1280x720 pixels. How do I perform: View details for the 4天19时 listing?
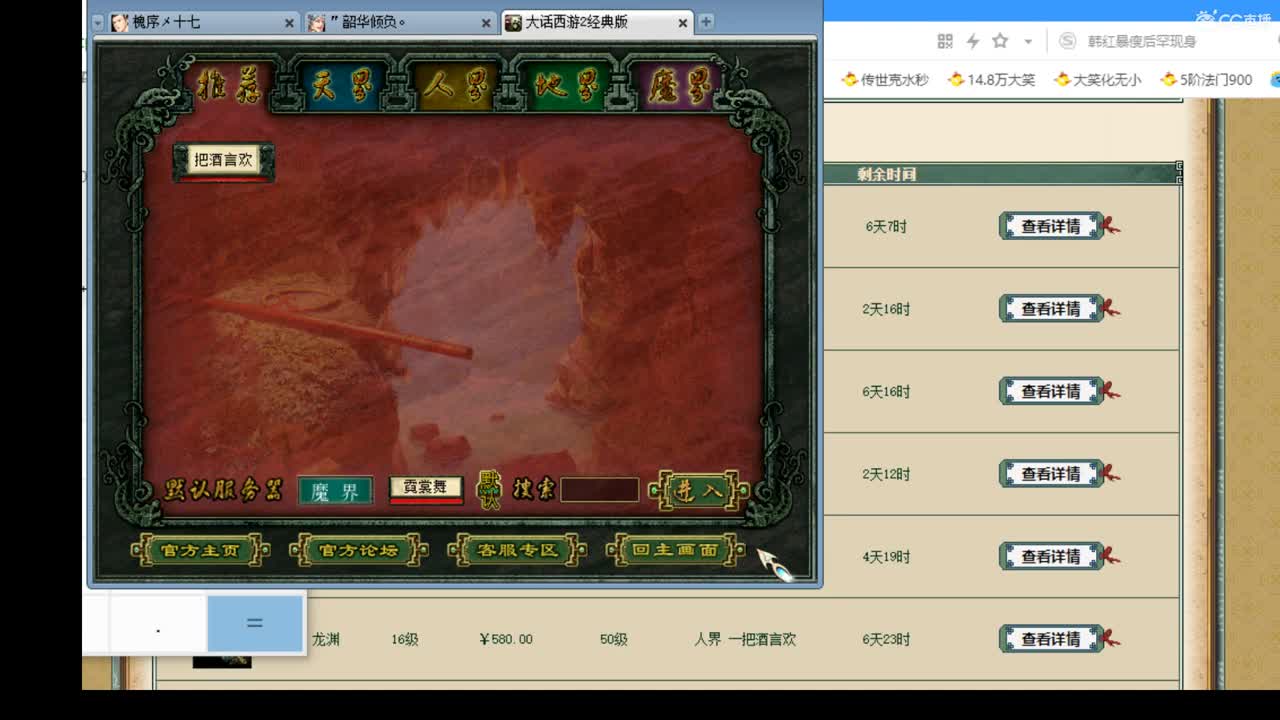(1051, 556)
